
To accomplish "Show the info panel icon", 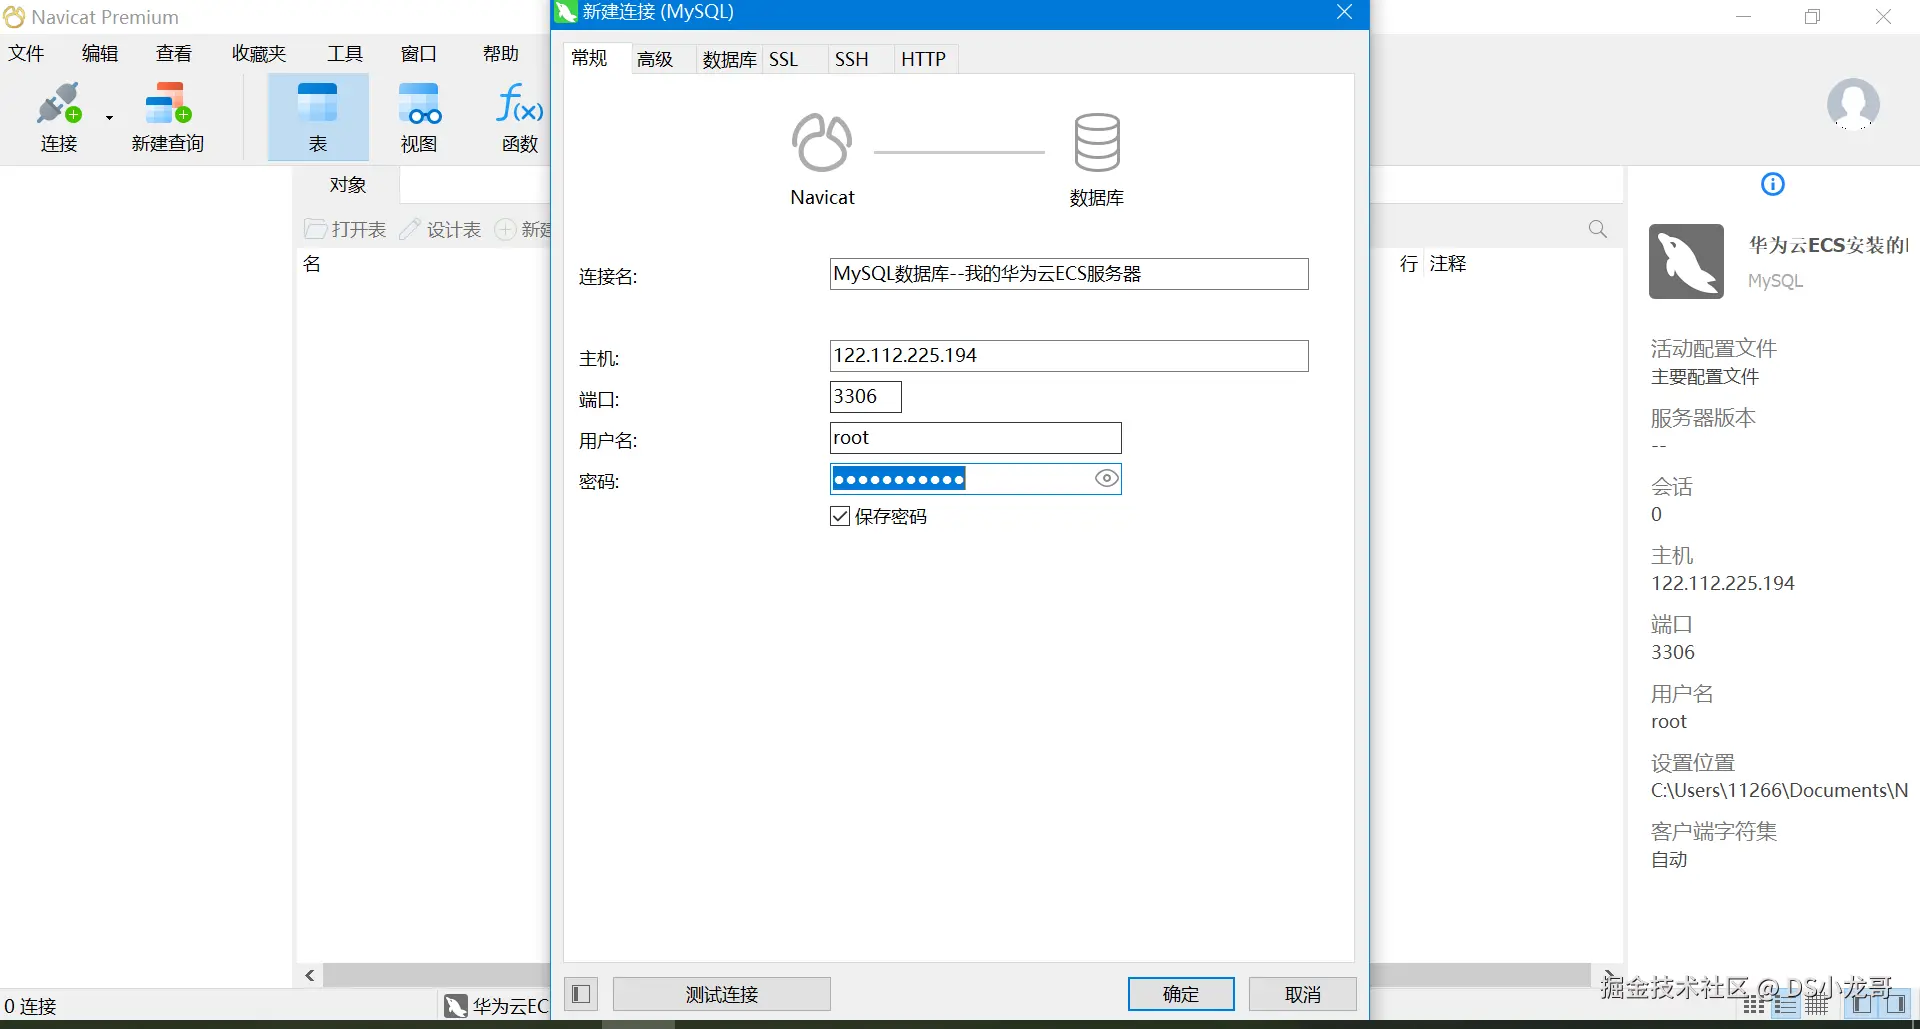I will tap(1772, 184).
